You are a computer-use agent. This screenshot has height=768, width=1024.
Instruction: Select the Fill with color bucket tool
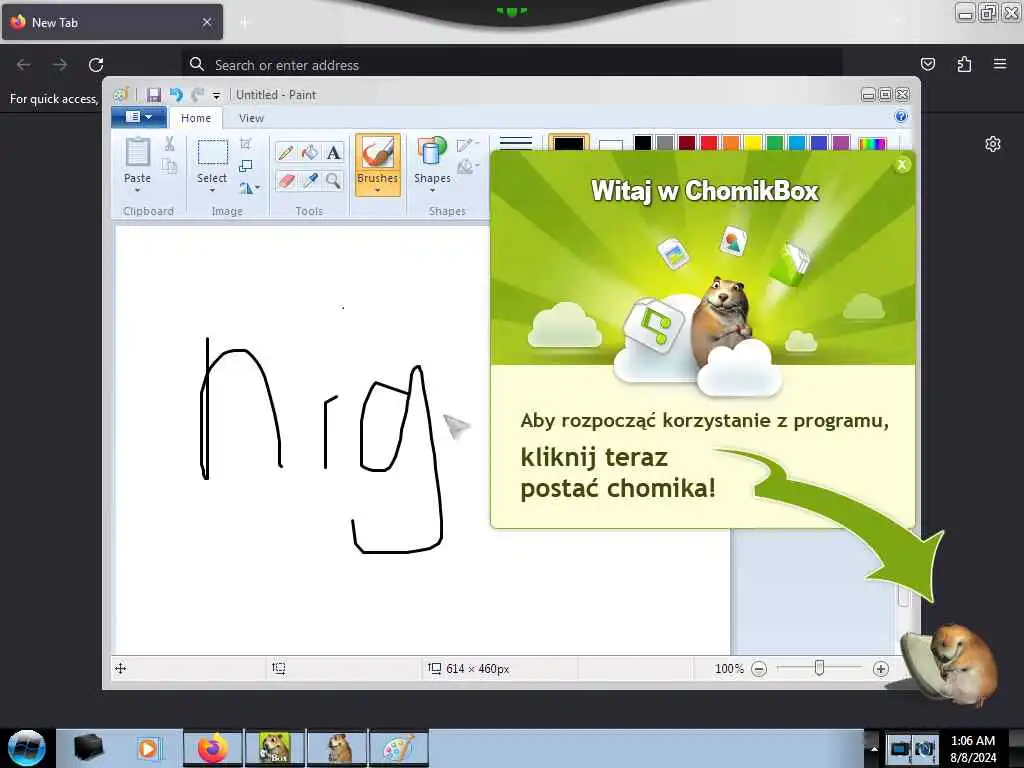pos(310,153)
